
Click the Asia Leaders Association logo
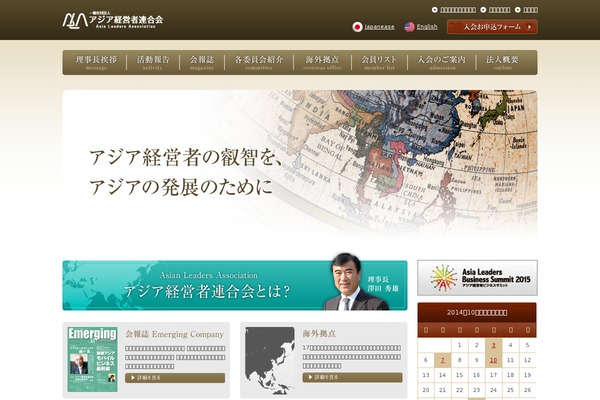click(113, 20)
